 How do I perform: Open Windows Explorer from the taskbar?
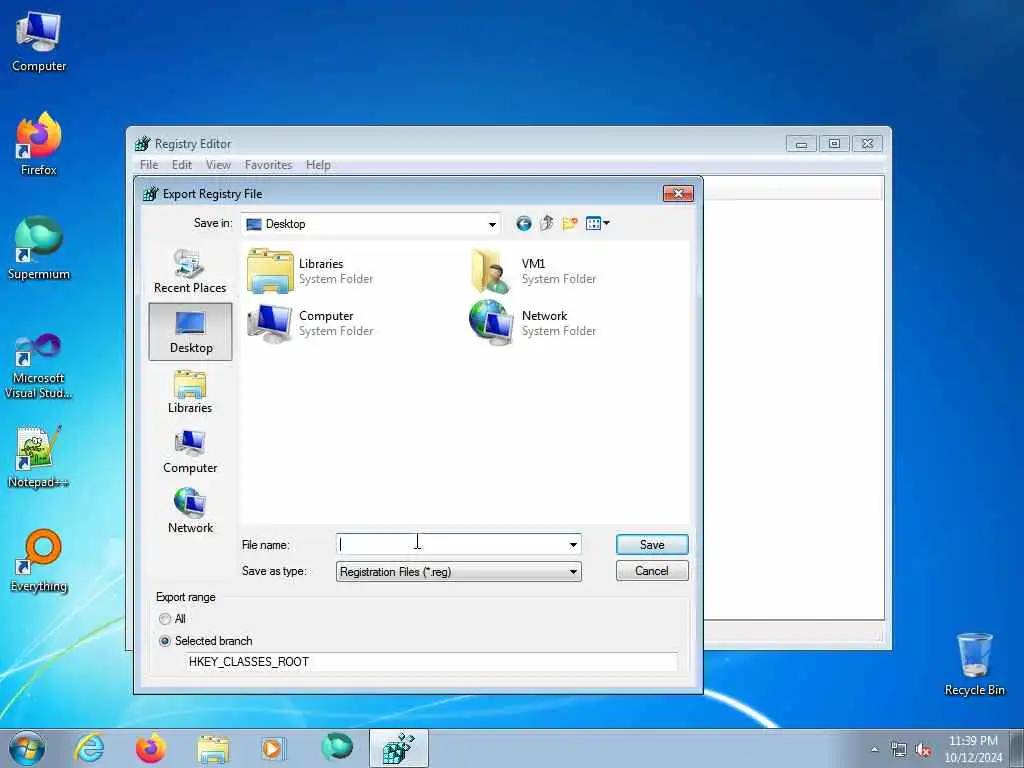(x=213, y=748)
